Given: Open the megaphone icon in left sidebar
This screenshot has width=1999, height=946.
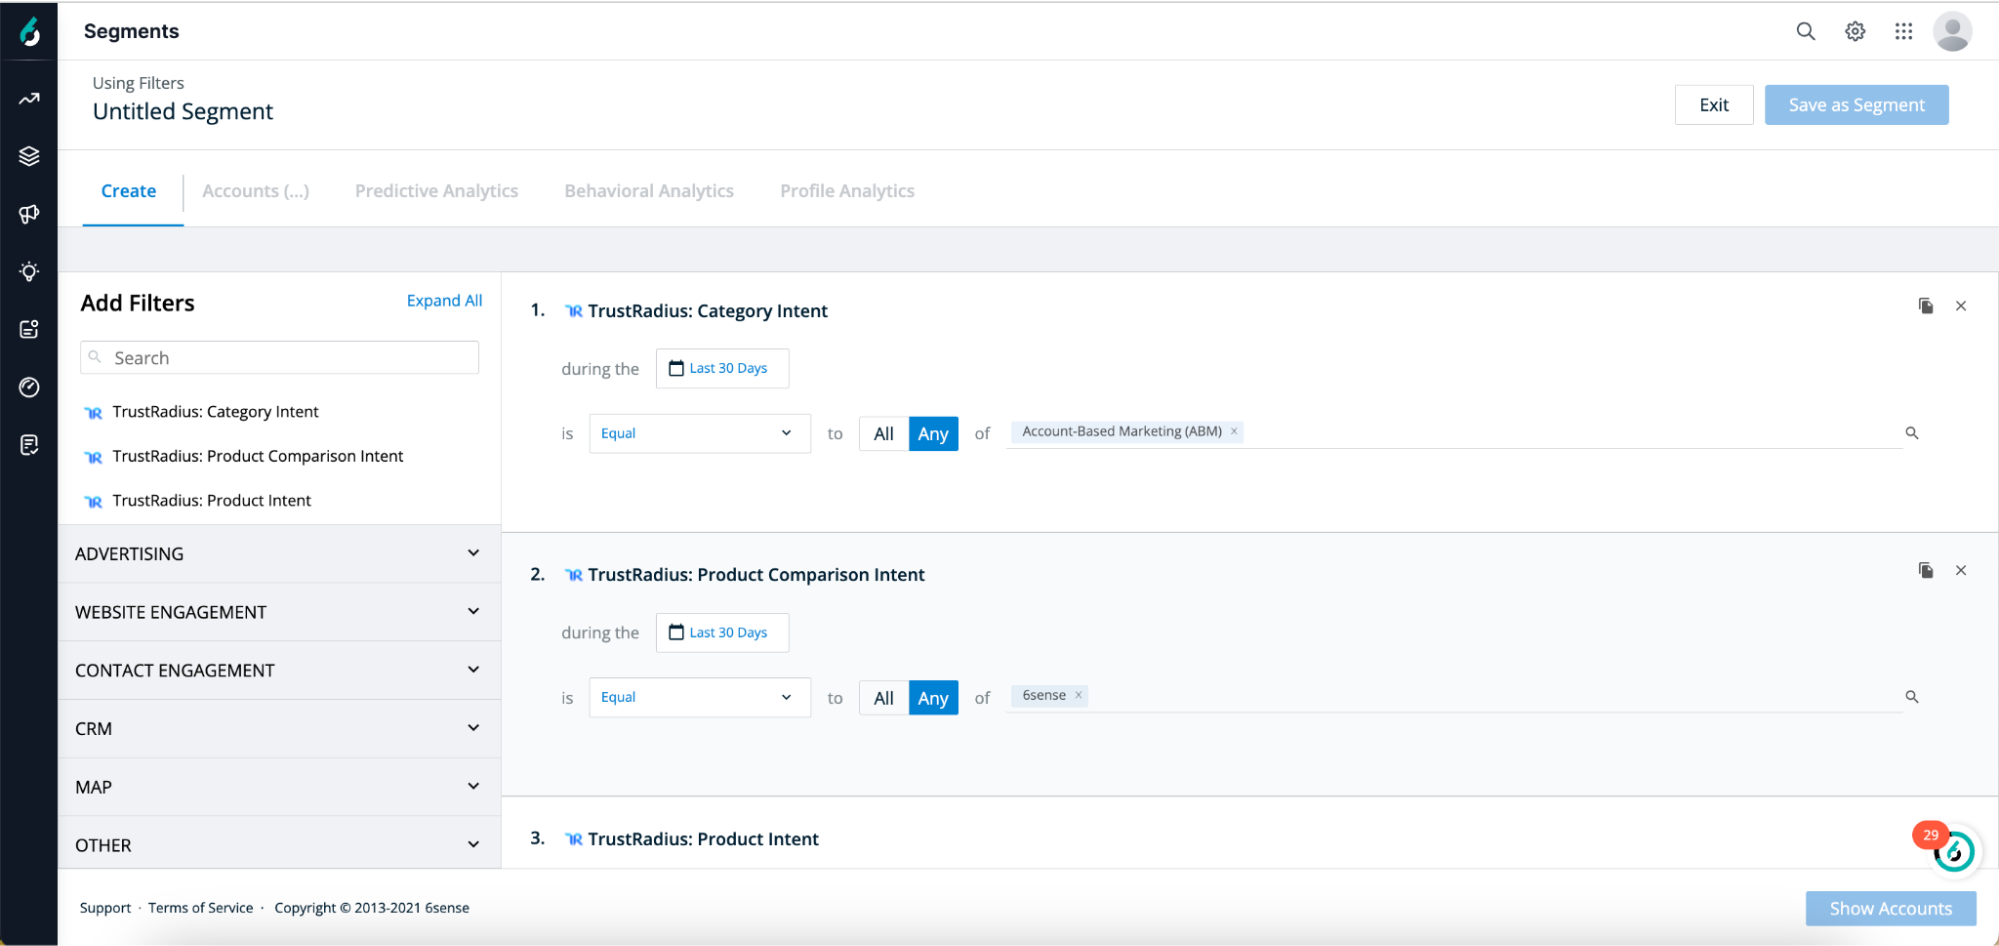Looking at the screenshot, I should (x=29, y=214).
